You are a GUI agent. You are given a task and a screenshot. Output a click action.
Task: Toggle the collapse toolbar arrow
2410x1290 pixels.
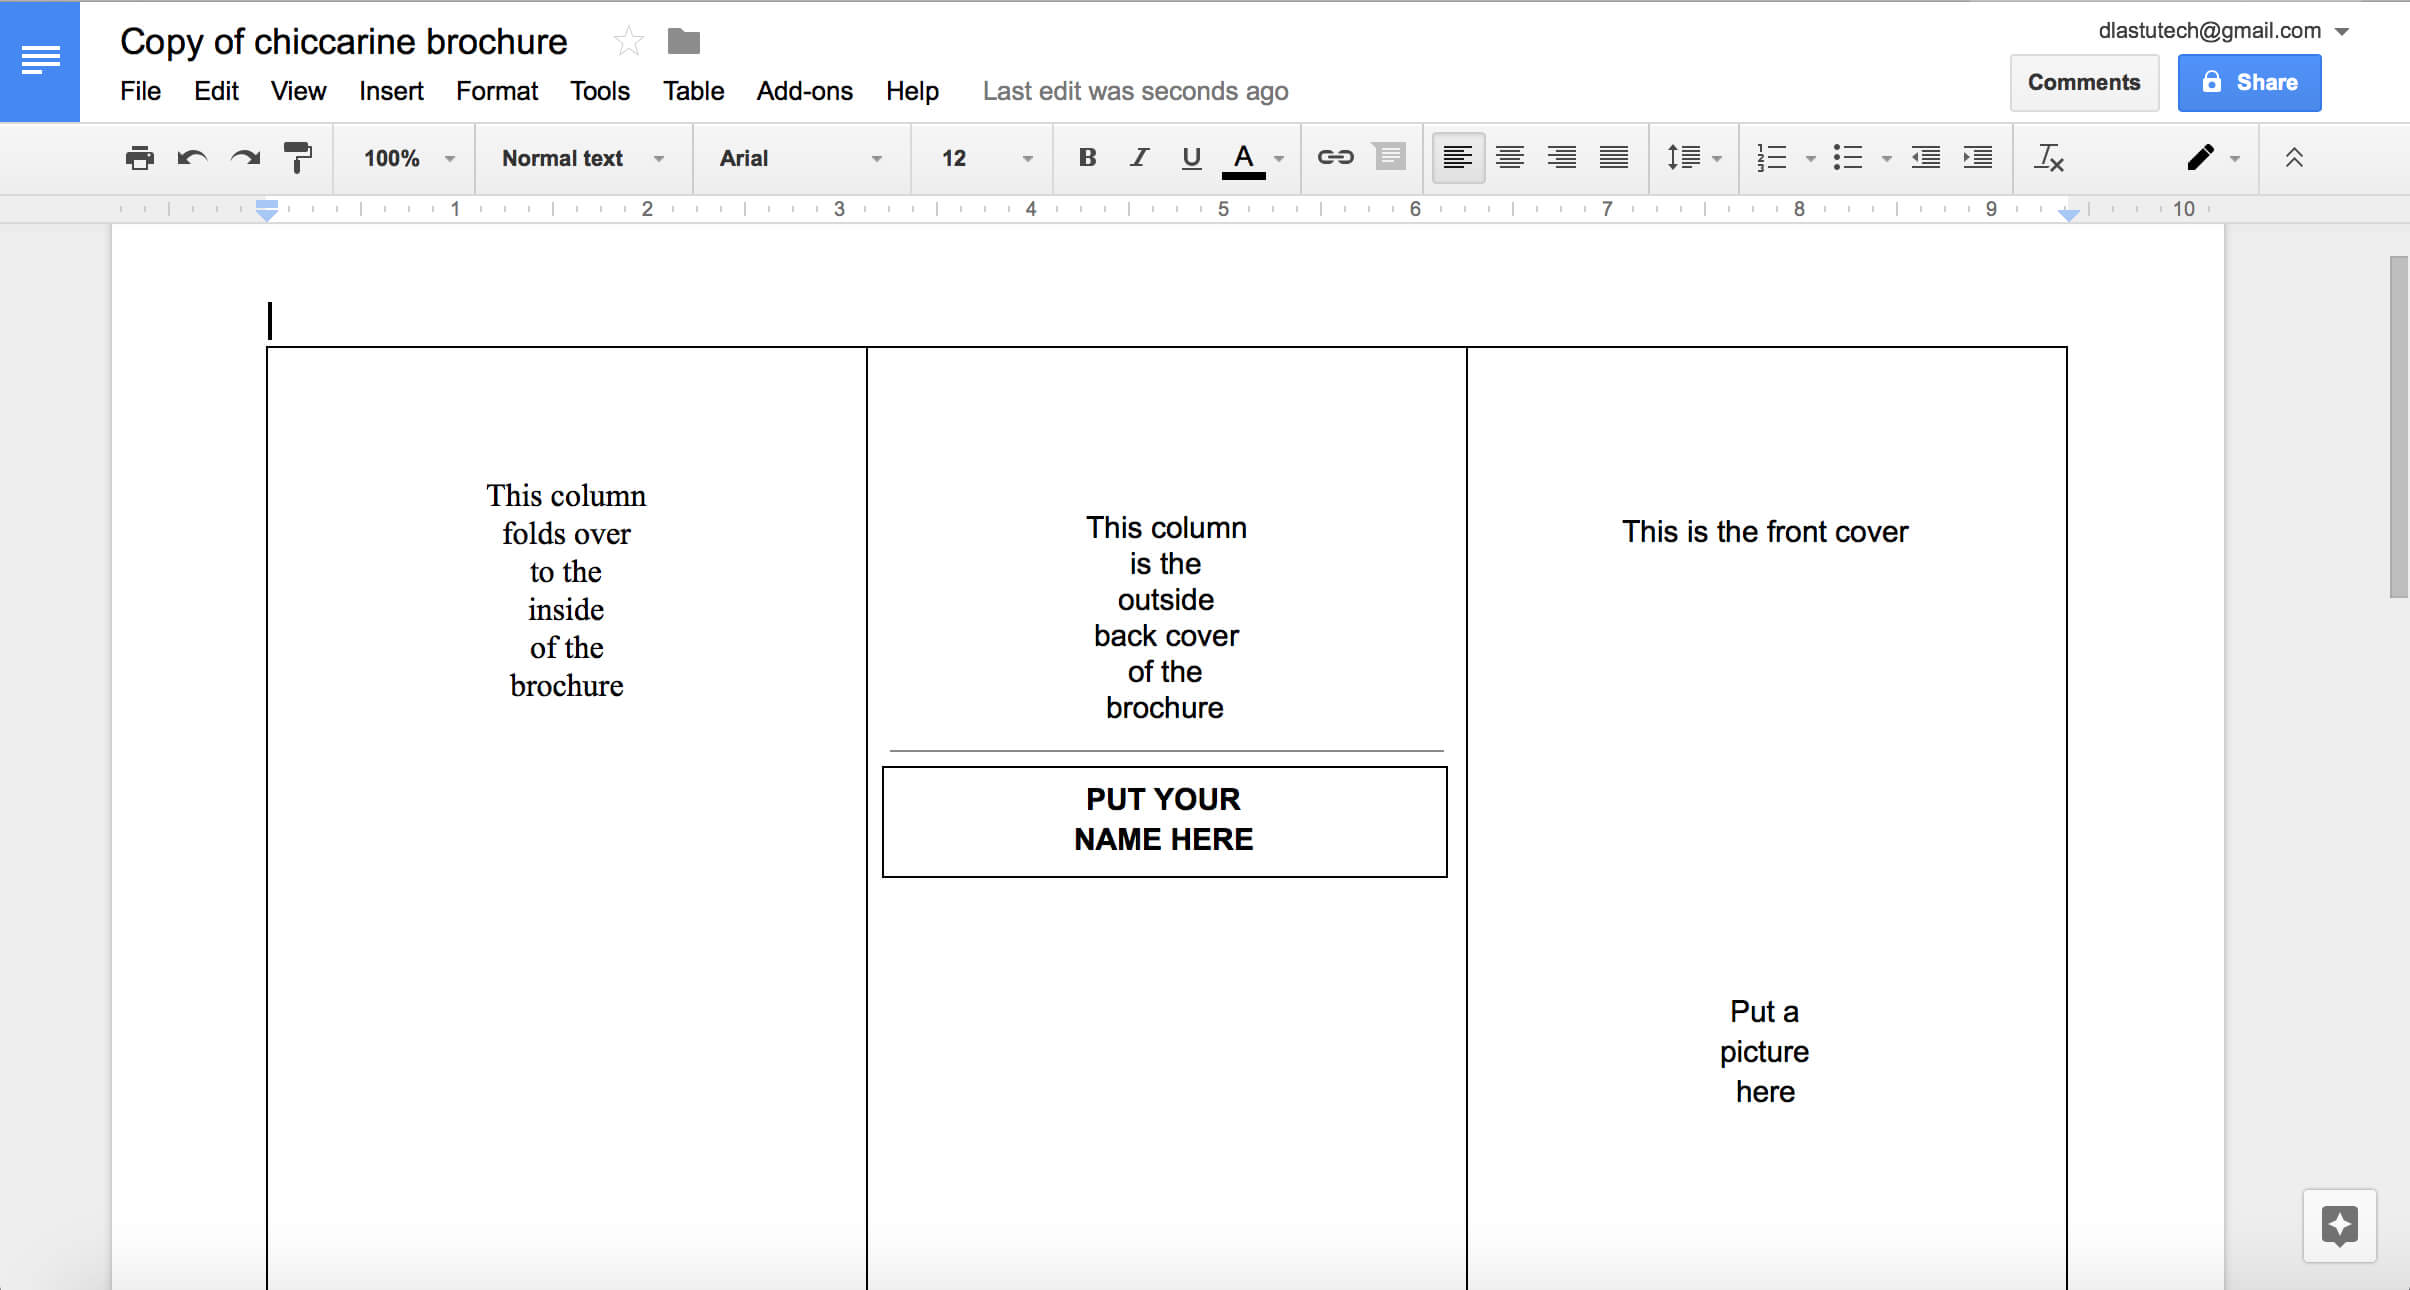[x=2292, y=156]
